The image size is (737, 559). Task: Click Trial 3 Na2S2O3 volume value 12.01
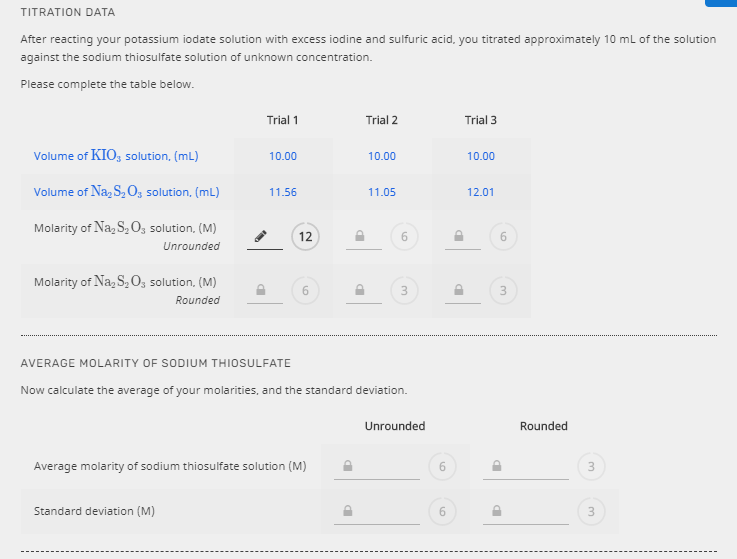[x=481, y=192]
